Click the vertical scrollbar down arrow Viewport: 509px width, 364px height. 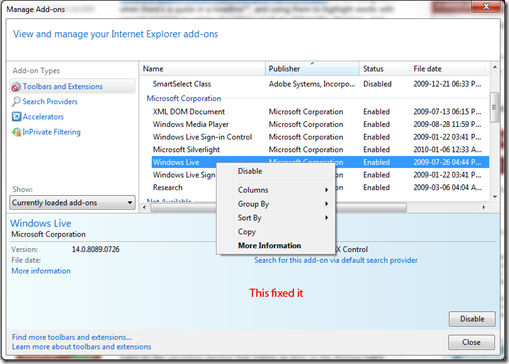[x=495, y=197]
